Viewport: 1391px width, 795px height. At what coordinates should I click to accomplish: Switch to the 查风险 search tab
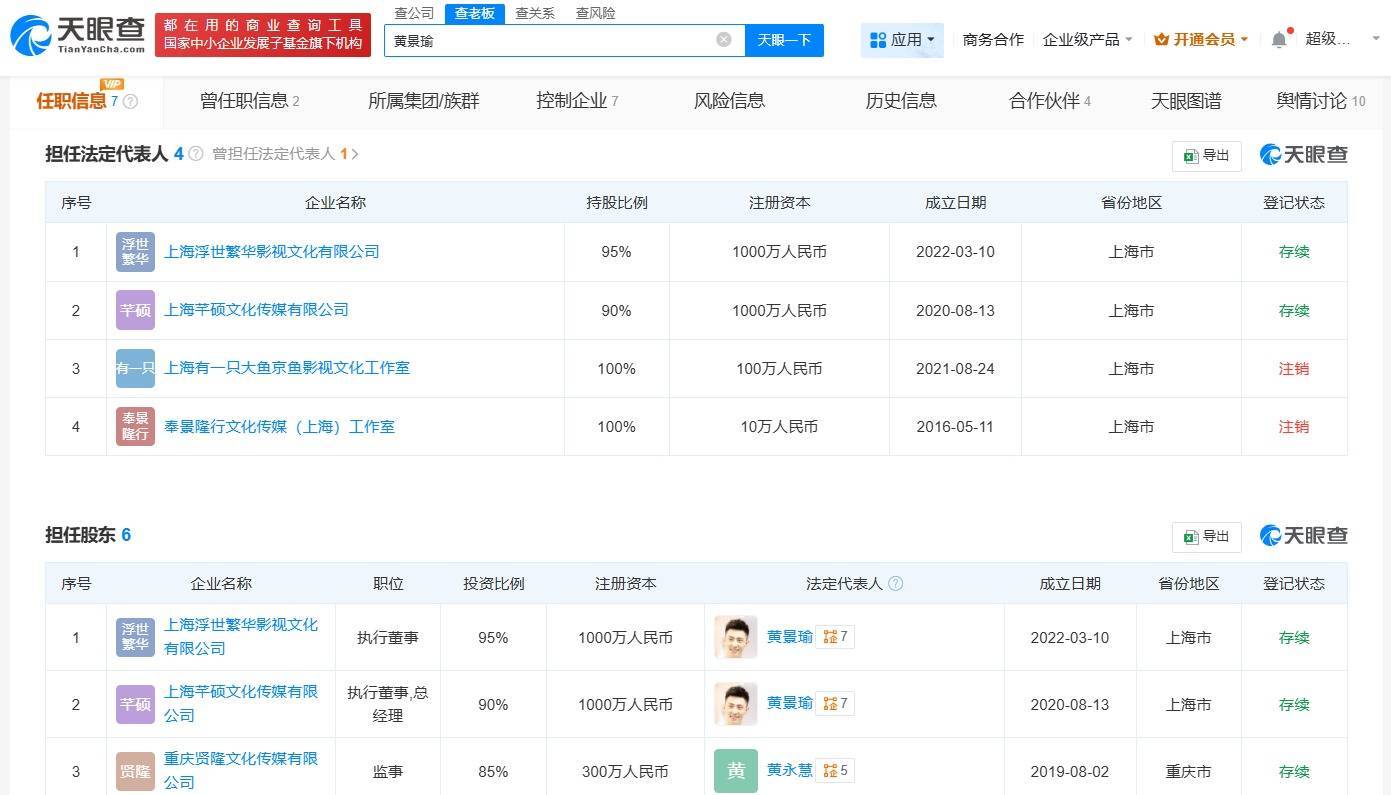click(x=596, y=13)
